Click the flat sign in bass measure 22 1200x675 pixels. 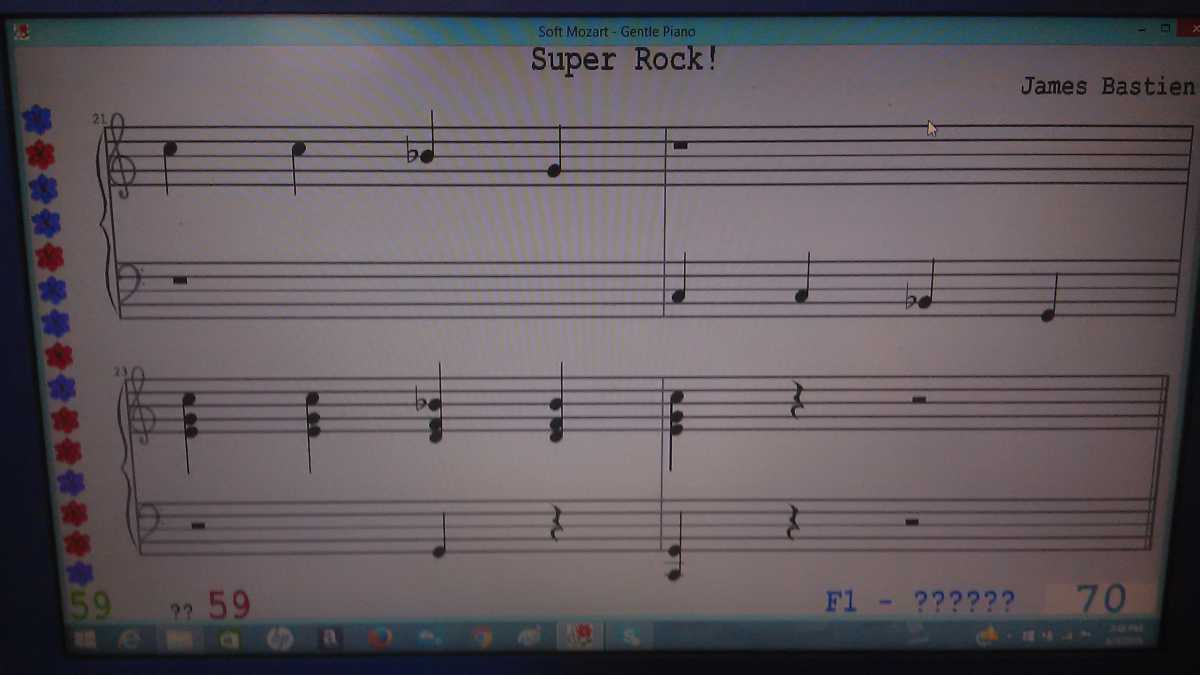coord(911,301)
